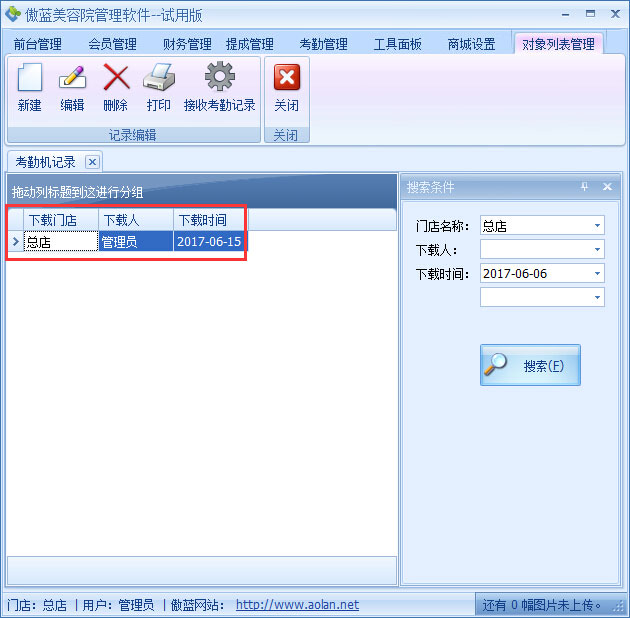Sort by the 下载门店 column header
The image size is (630, 618).
(x=61, y=220)
